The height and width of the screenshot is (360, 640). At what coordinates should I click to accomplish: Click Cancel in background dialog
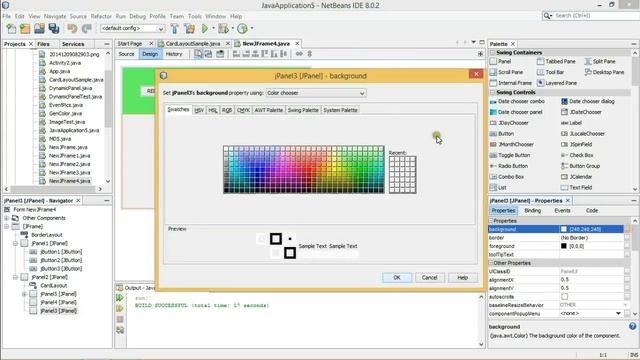click(429, 278)
